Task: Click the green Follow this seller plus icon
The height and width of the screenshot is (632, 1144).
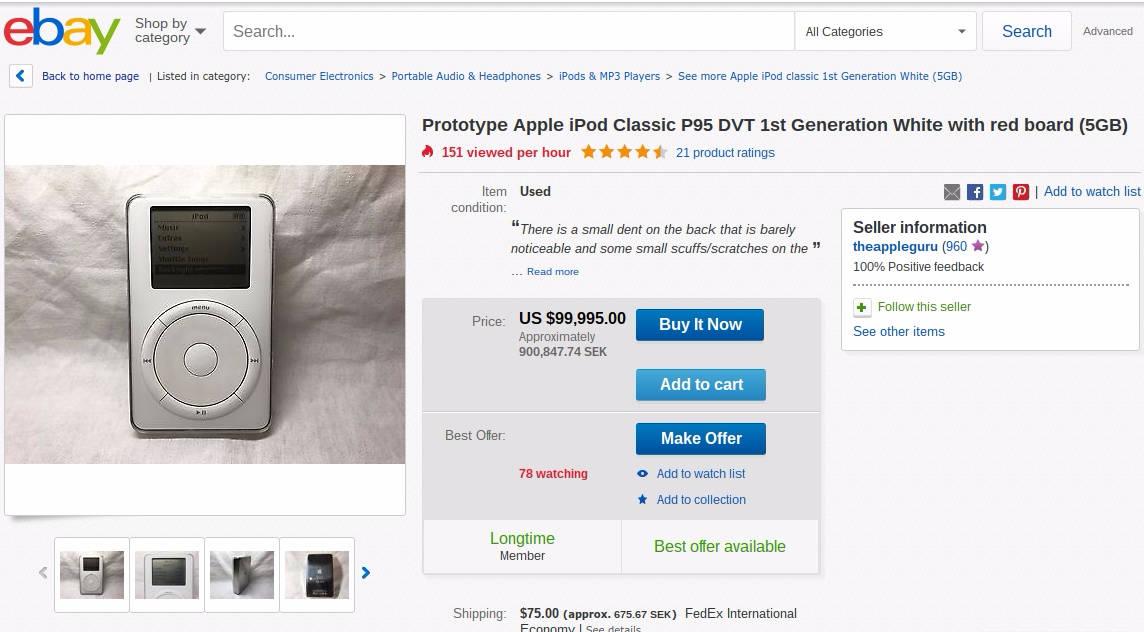Action: [x=862, y=307]
